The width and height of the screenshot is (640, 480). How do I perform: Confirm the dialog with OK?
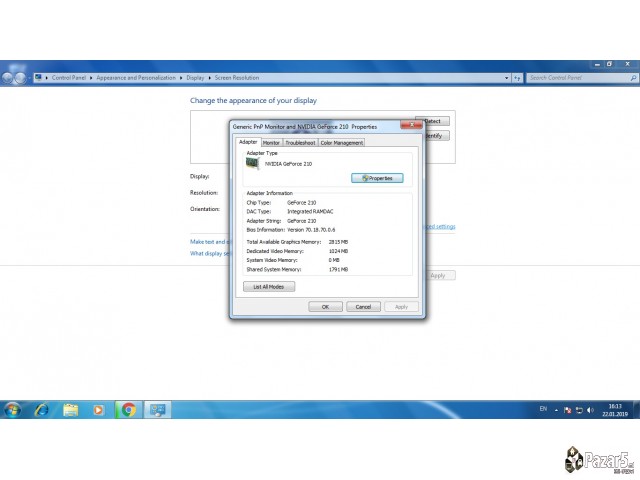click(x=325, y=307)
